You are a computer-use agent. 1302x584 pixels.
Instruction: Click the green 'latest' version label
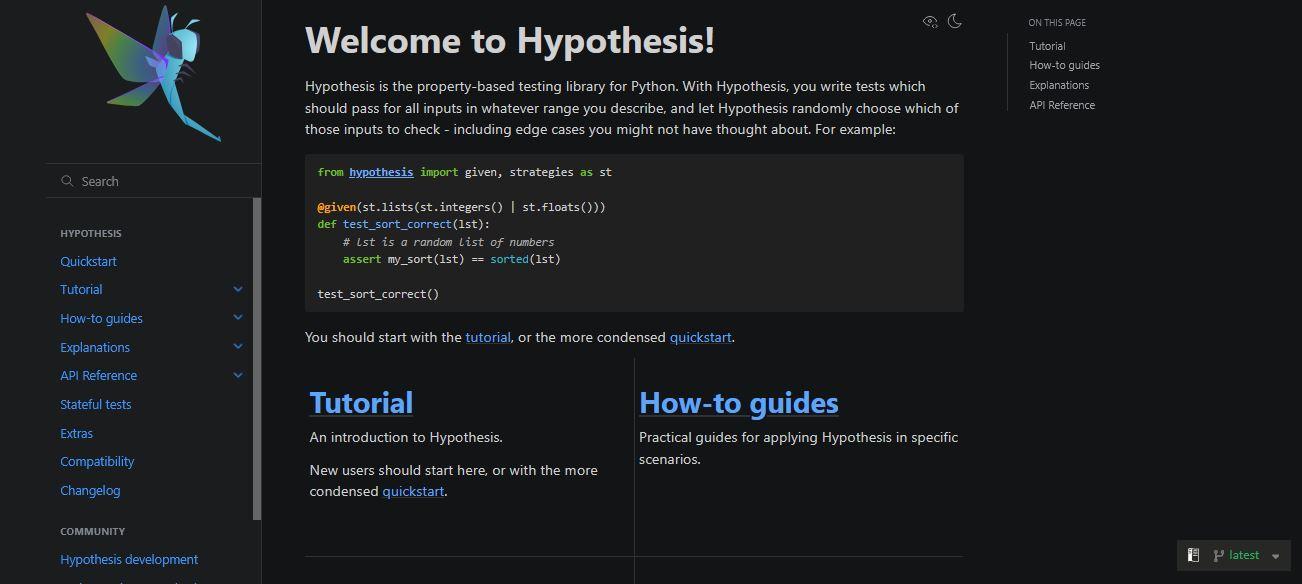point(1244,555)
